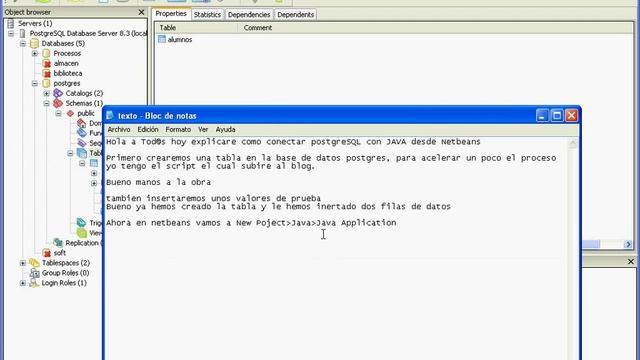Click the Procesos database icon
The image size is (640, 360).
point(47,53)
